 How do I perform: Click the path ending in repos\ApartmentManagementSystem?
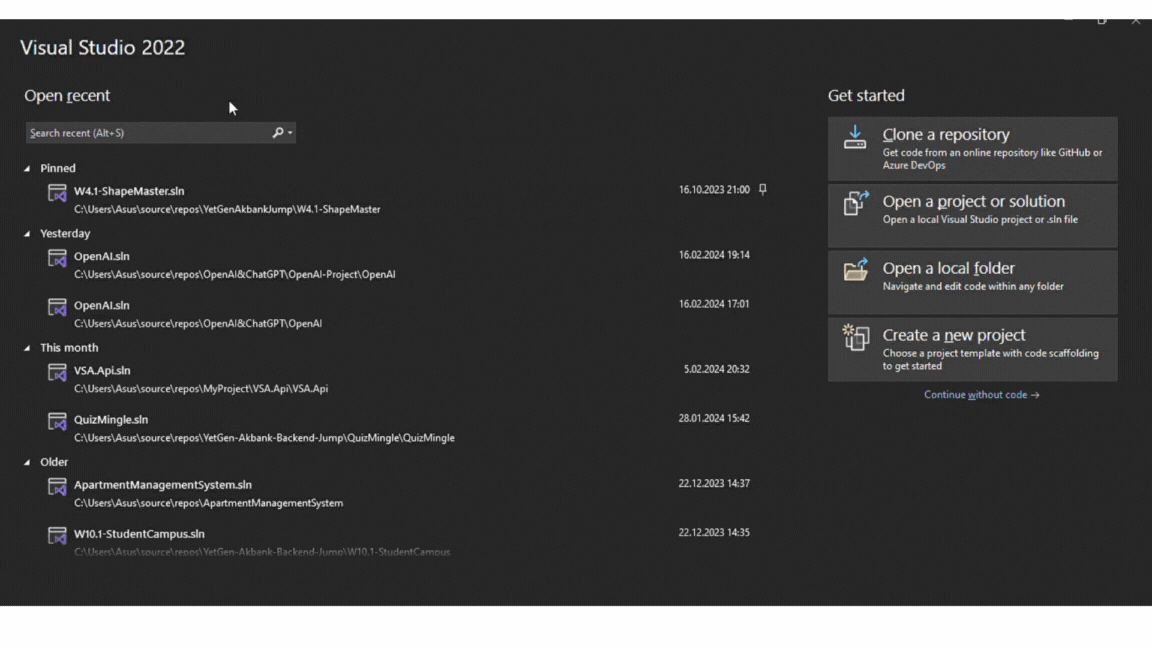click(x=208, y=503)
